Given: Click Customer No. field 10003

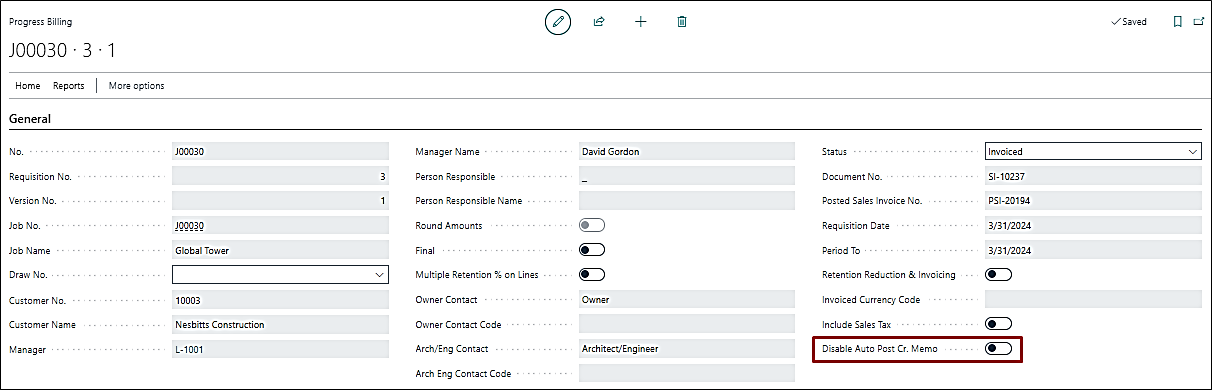Looking at the screenshot, I should click(280, 299).
